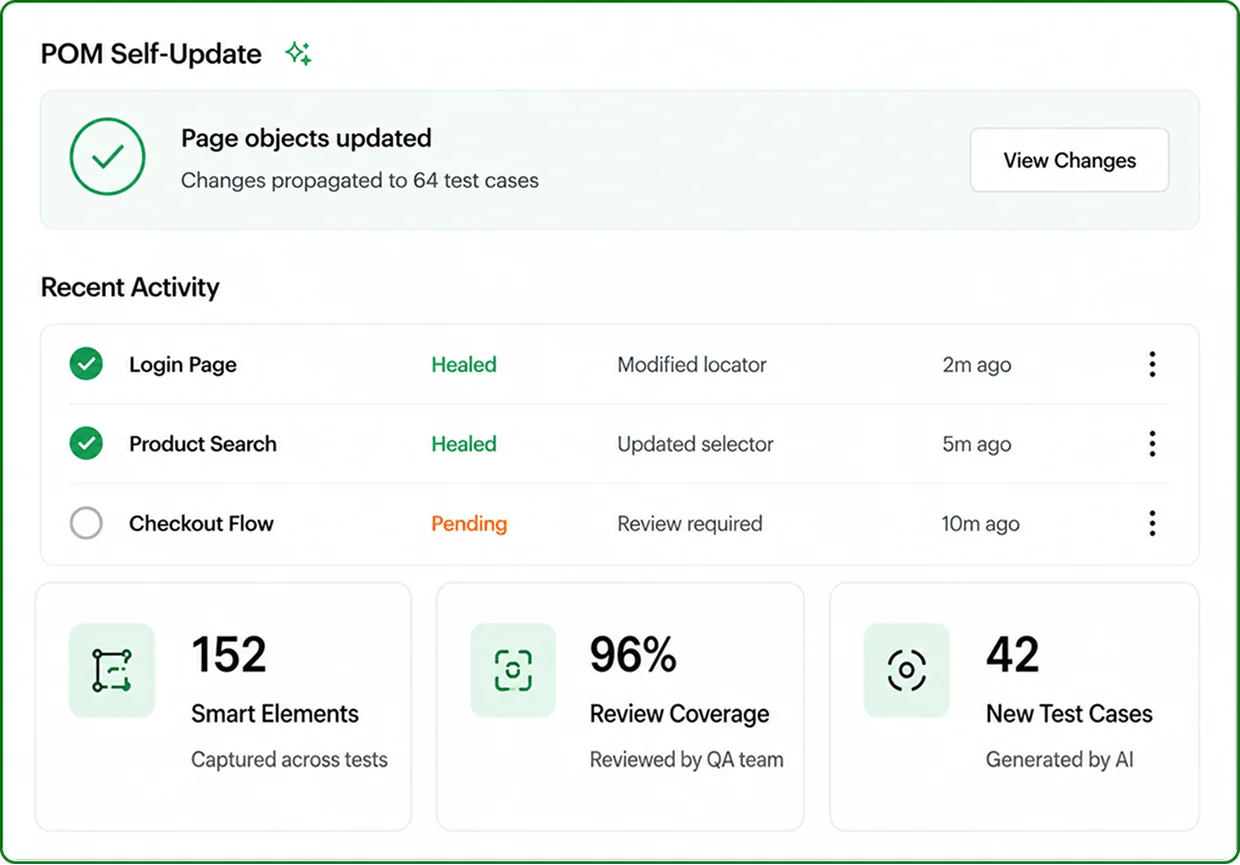Click the Generated by AI caption
This screenshot has width=1240, height=865.
pyautogui.click(x=1060, y=760)
